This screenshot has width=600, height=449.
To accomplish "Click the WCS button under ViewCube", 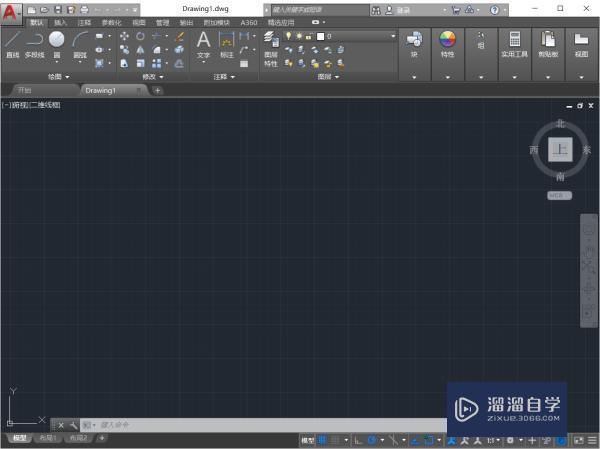I will [x=559, y=196].
